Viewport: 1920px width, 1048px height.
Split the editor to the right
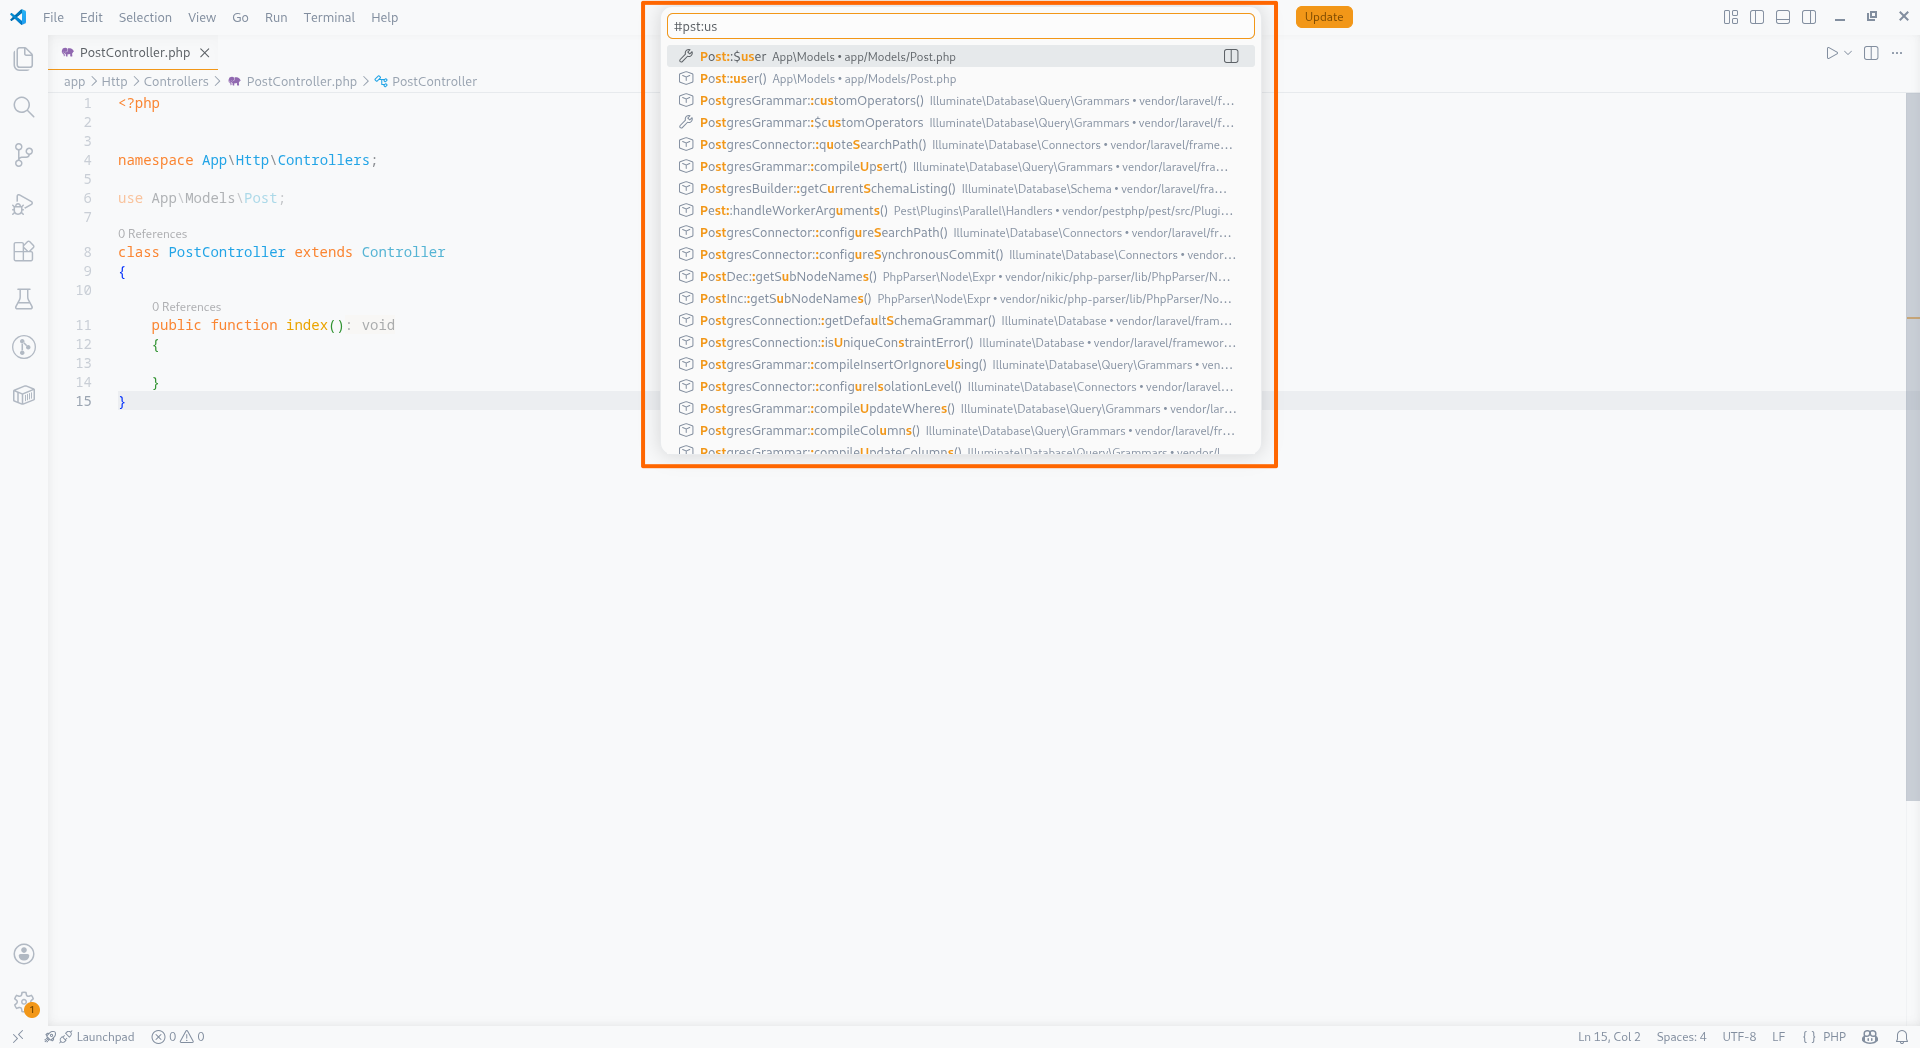coord(1871,53)
